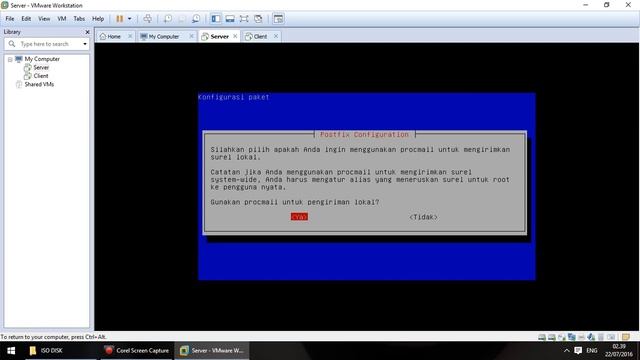Open the Action Center notifications icon

click(x=578, y=351)
